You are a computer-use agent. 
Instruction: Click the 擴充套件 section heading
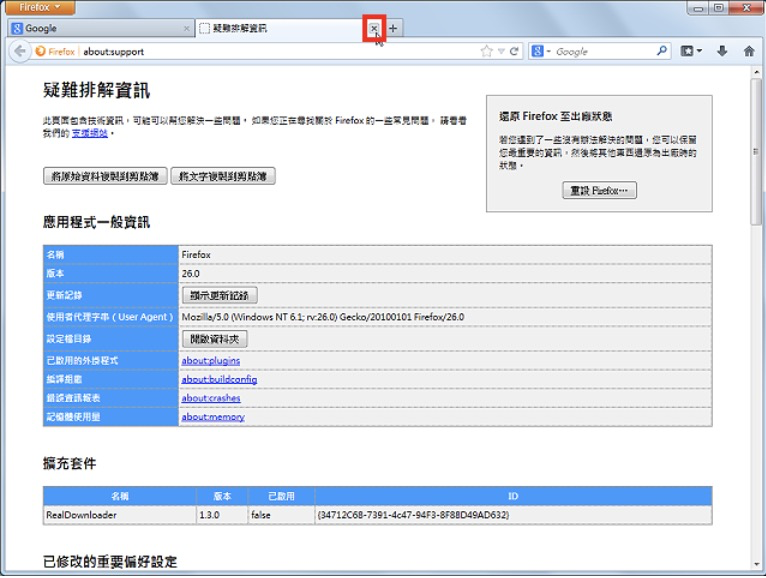click(x=69, y=463)
